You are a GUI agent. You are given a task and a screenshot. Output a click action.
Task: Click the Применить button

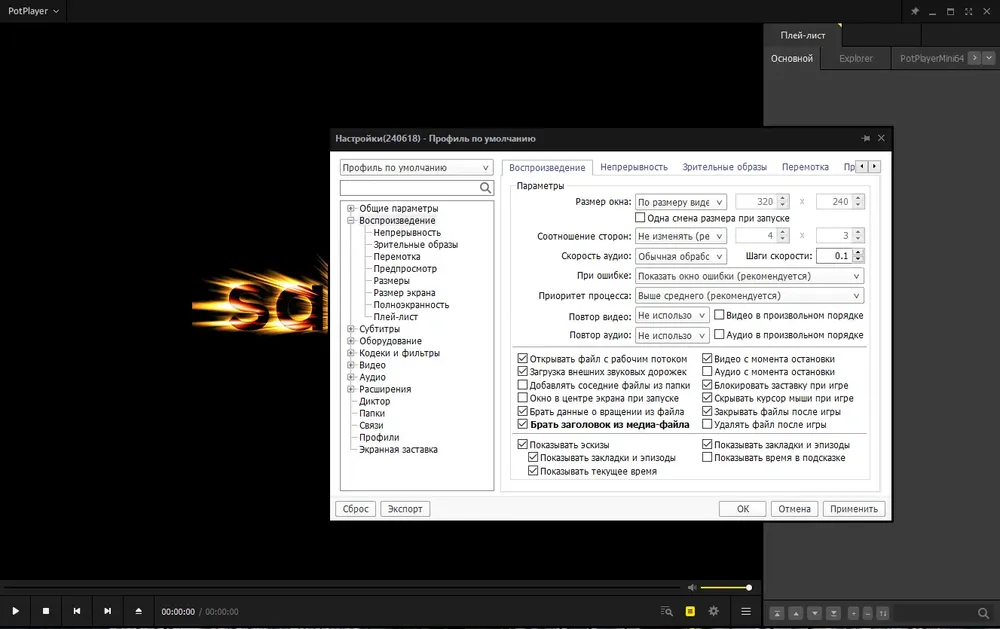pyautogui.click(x=853, y=509)
